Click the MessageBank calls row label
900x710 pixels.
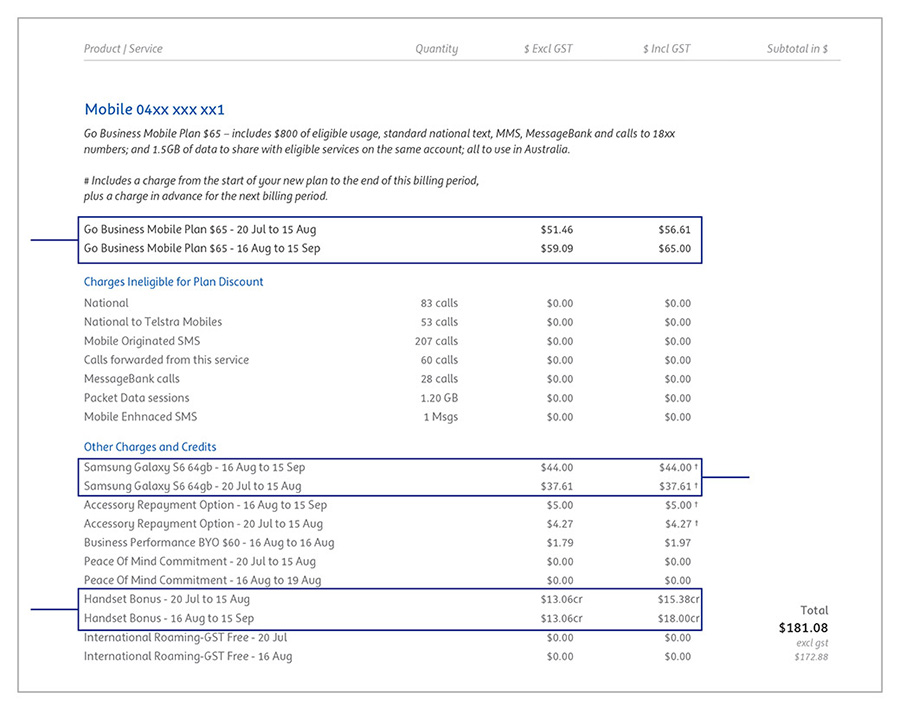click(x=132, y=379)
